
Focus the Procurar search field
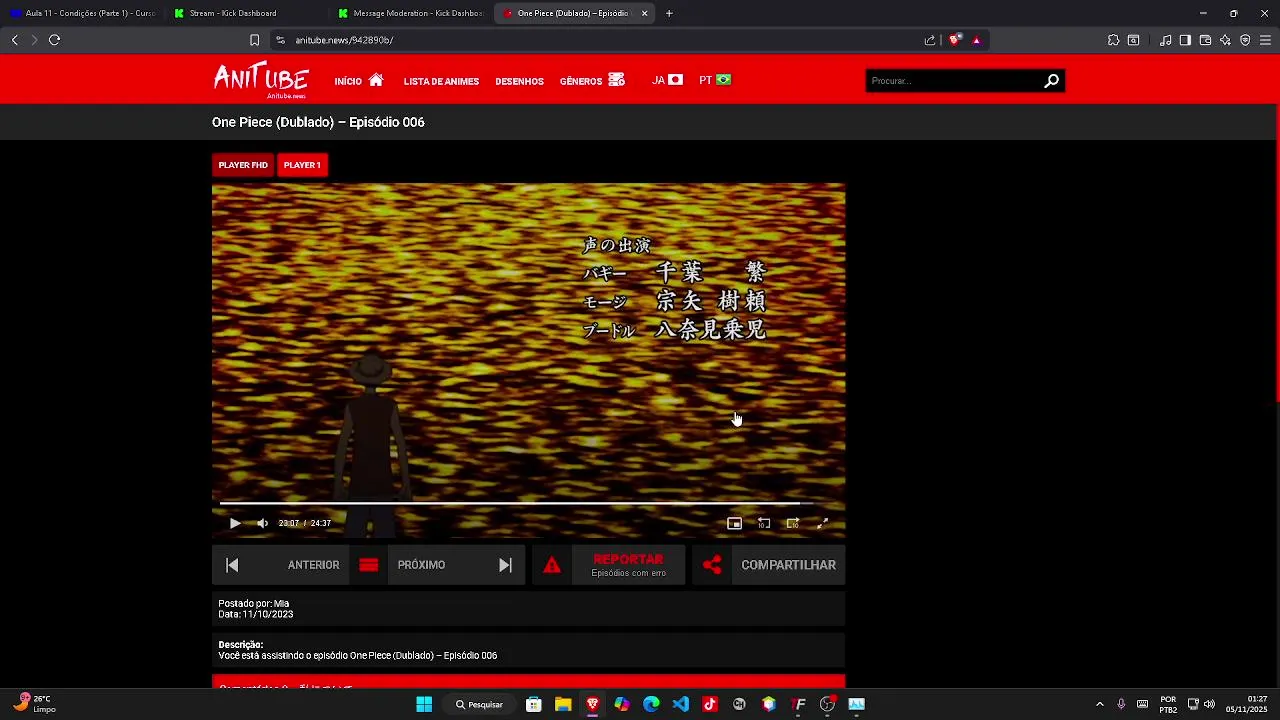pyautogui.click(x=953, y=81)
